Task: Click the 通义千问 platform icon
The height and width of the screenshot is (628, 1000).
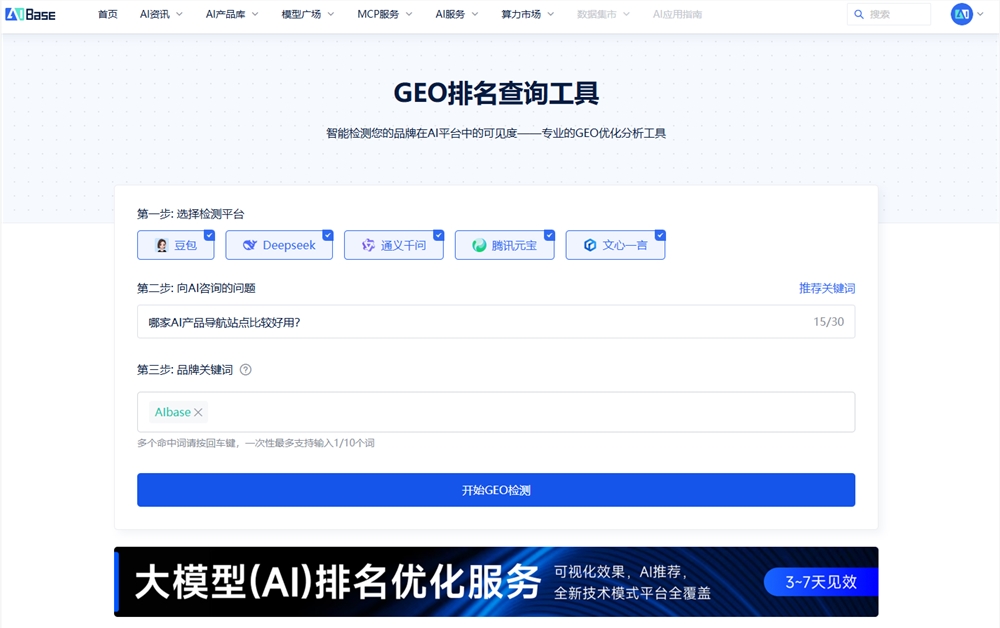Action: tap(367, 245)
